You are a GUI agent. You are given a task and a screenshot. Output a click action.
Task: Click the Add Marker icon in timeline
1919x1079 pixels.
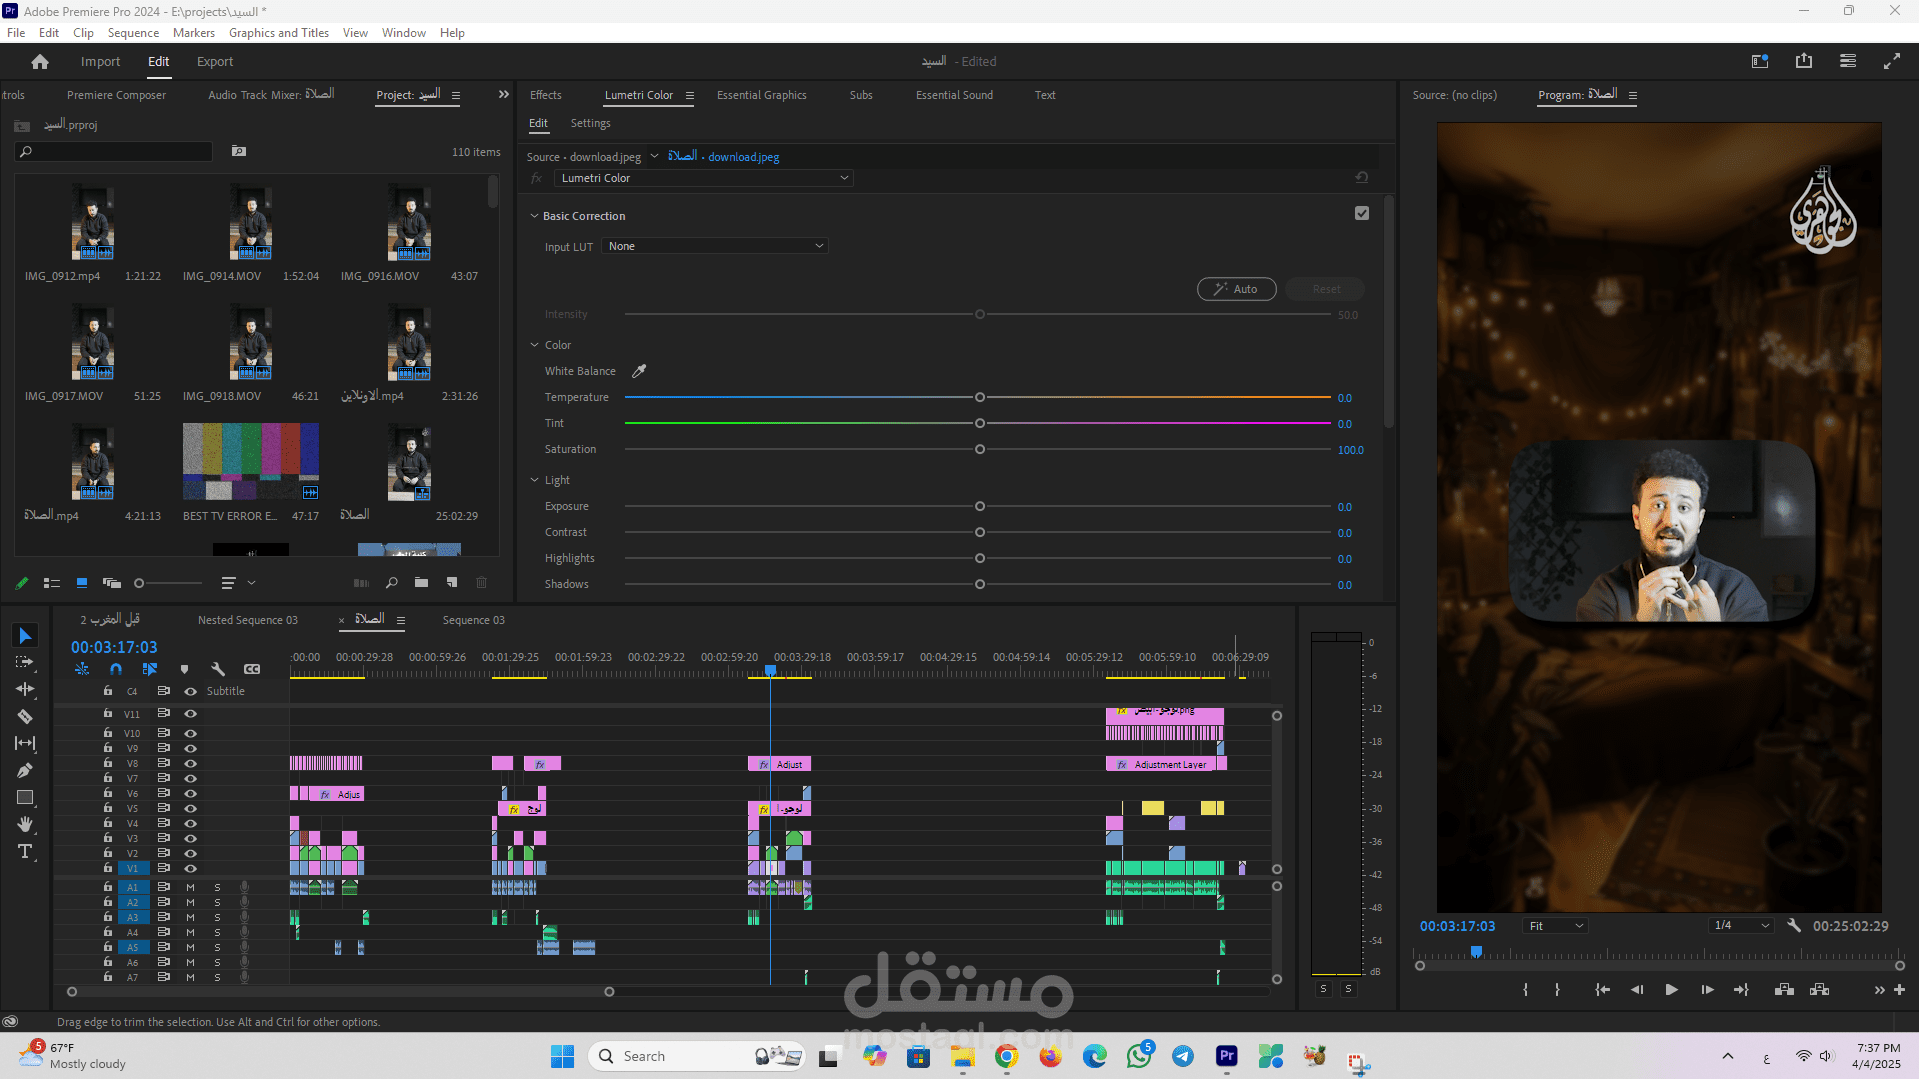click(184, 669)
